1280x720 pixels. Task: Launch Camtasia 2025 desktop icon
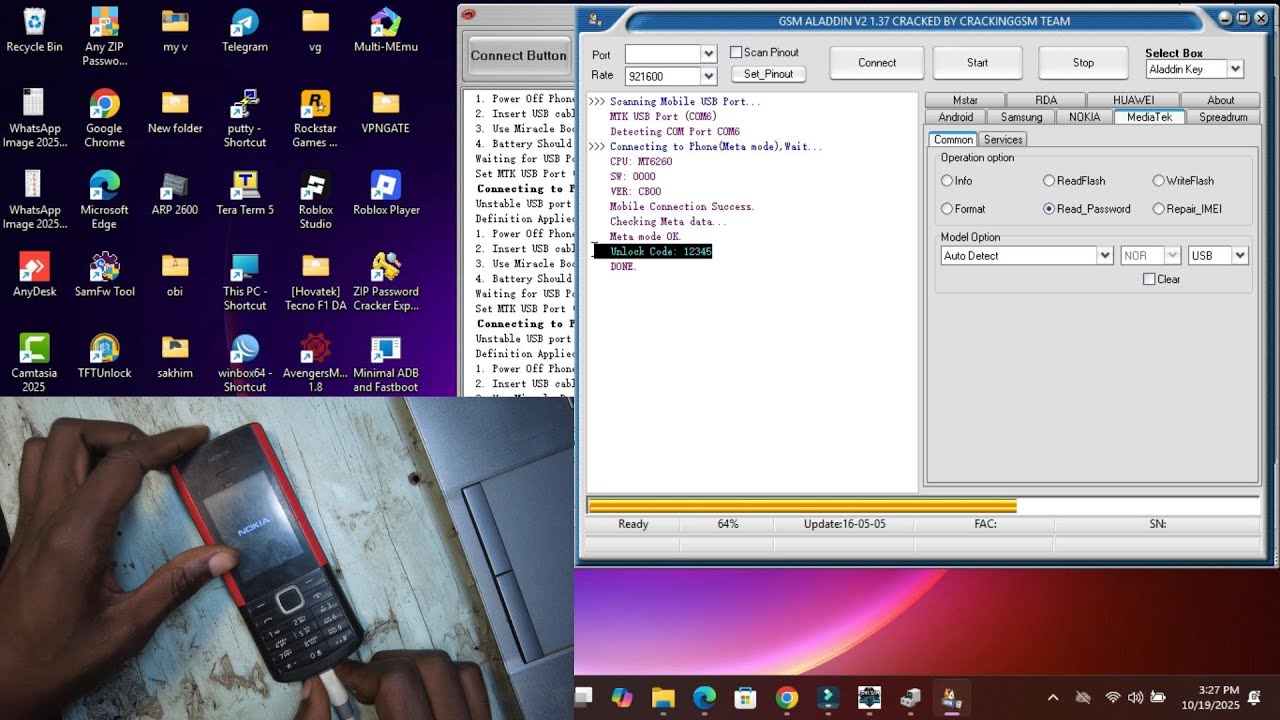(34, 363)
